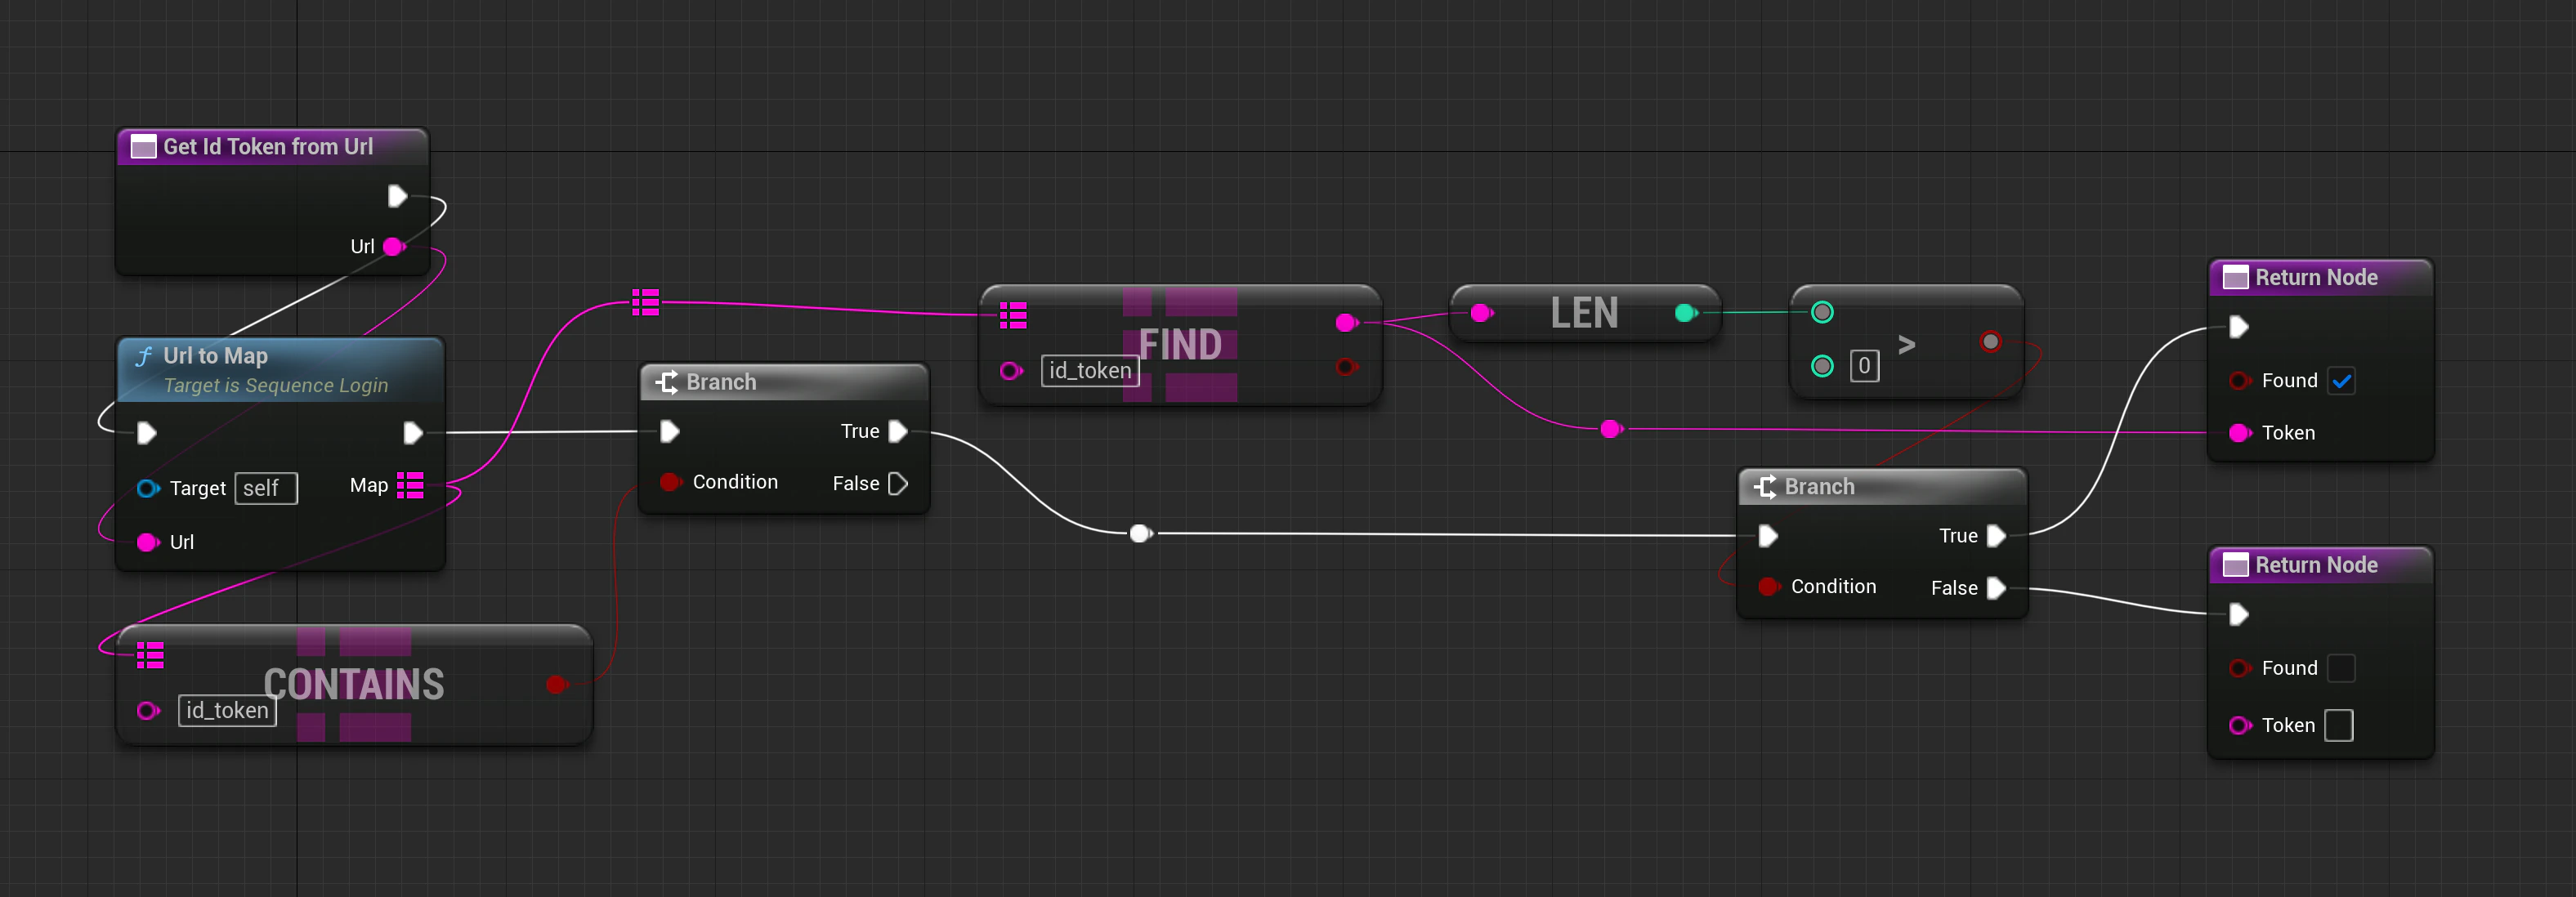Click the magenta reroute node on Token wire
This screenshot has width=2576, height=897.
click(1610, 429)
